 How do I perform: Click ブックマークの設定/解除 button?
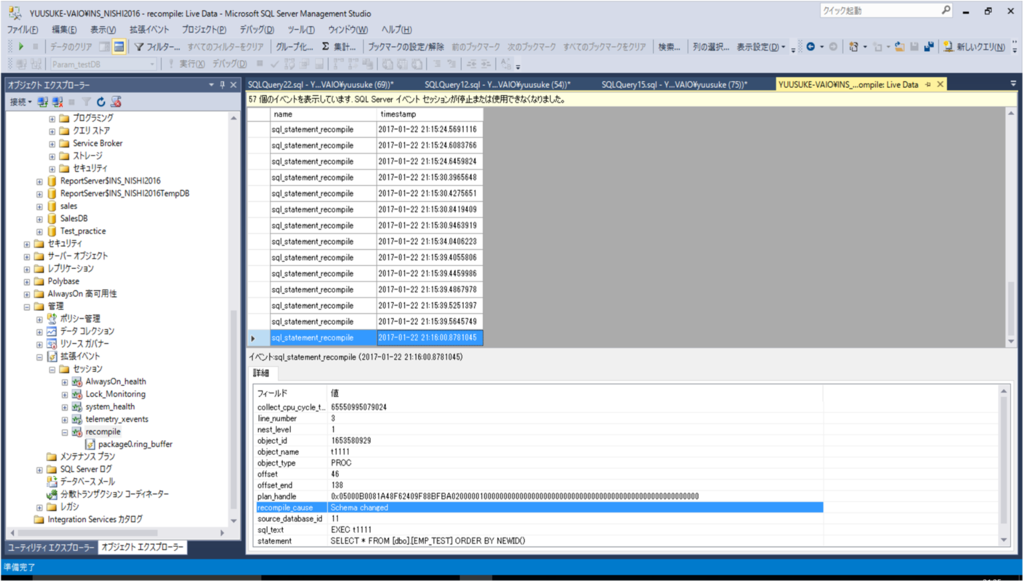pos(406,47)
